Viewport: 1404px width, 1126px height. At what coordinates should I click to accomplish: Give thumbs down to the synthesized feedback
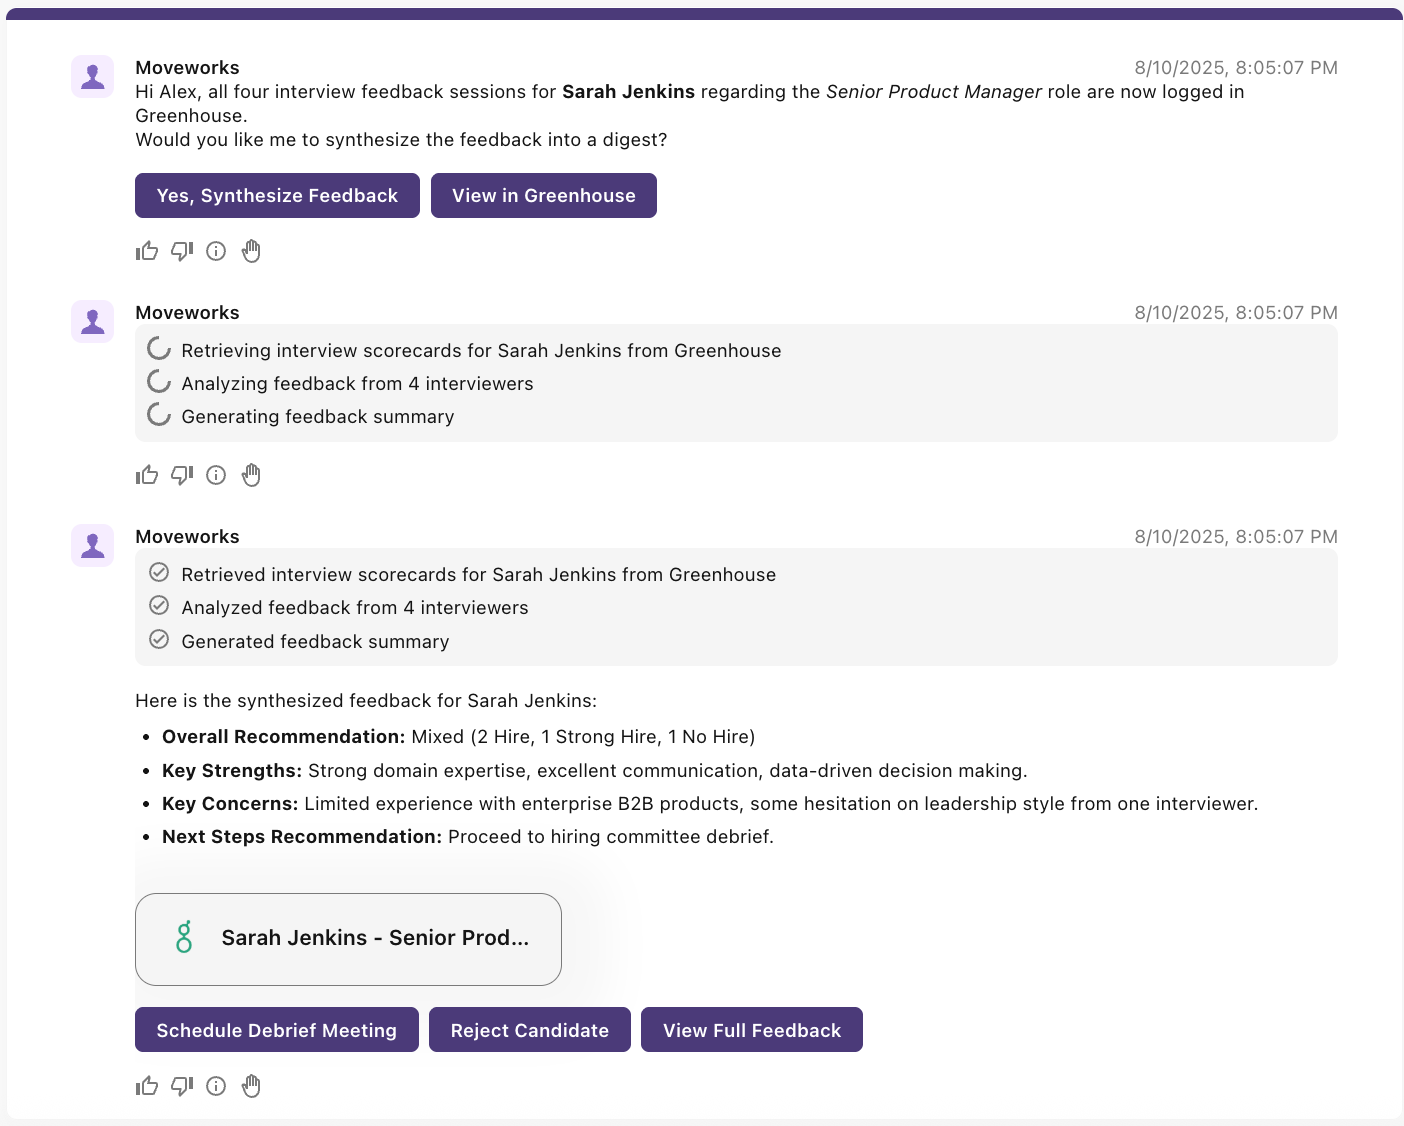[x=181, y=1086]
